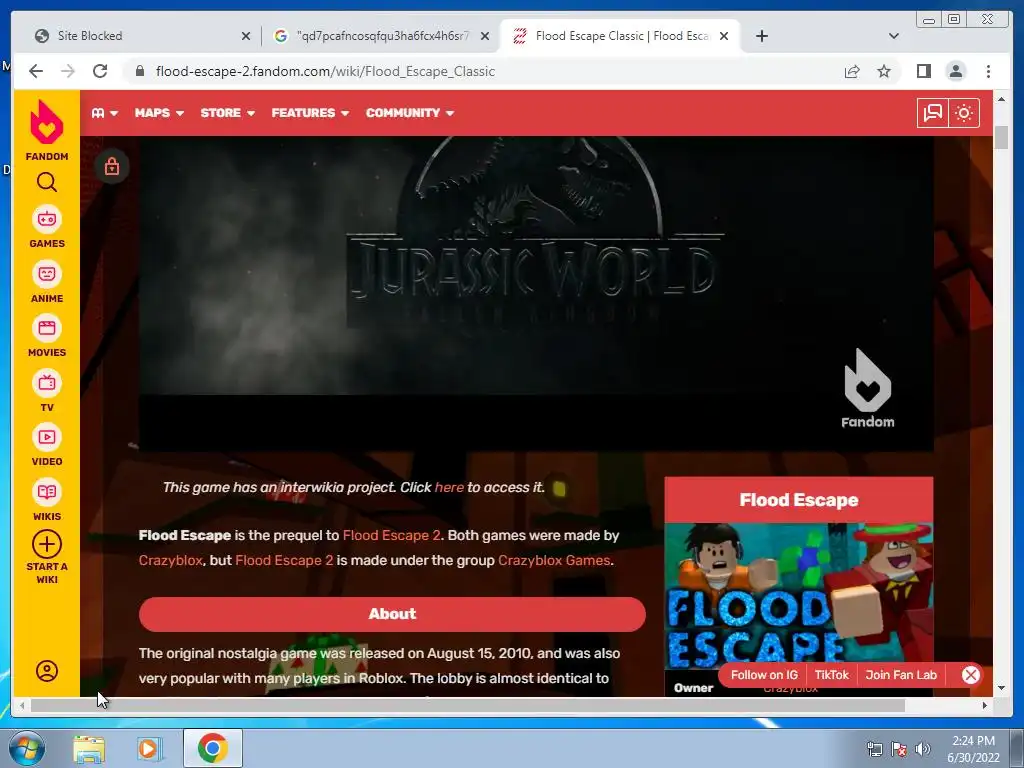
Task: Share this page icon in address bar
Action: (x=852, y=71)
